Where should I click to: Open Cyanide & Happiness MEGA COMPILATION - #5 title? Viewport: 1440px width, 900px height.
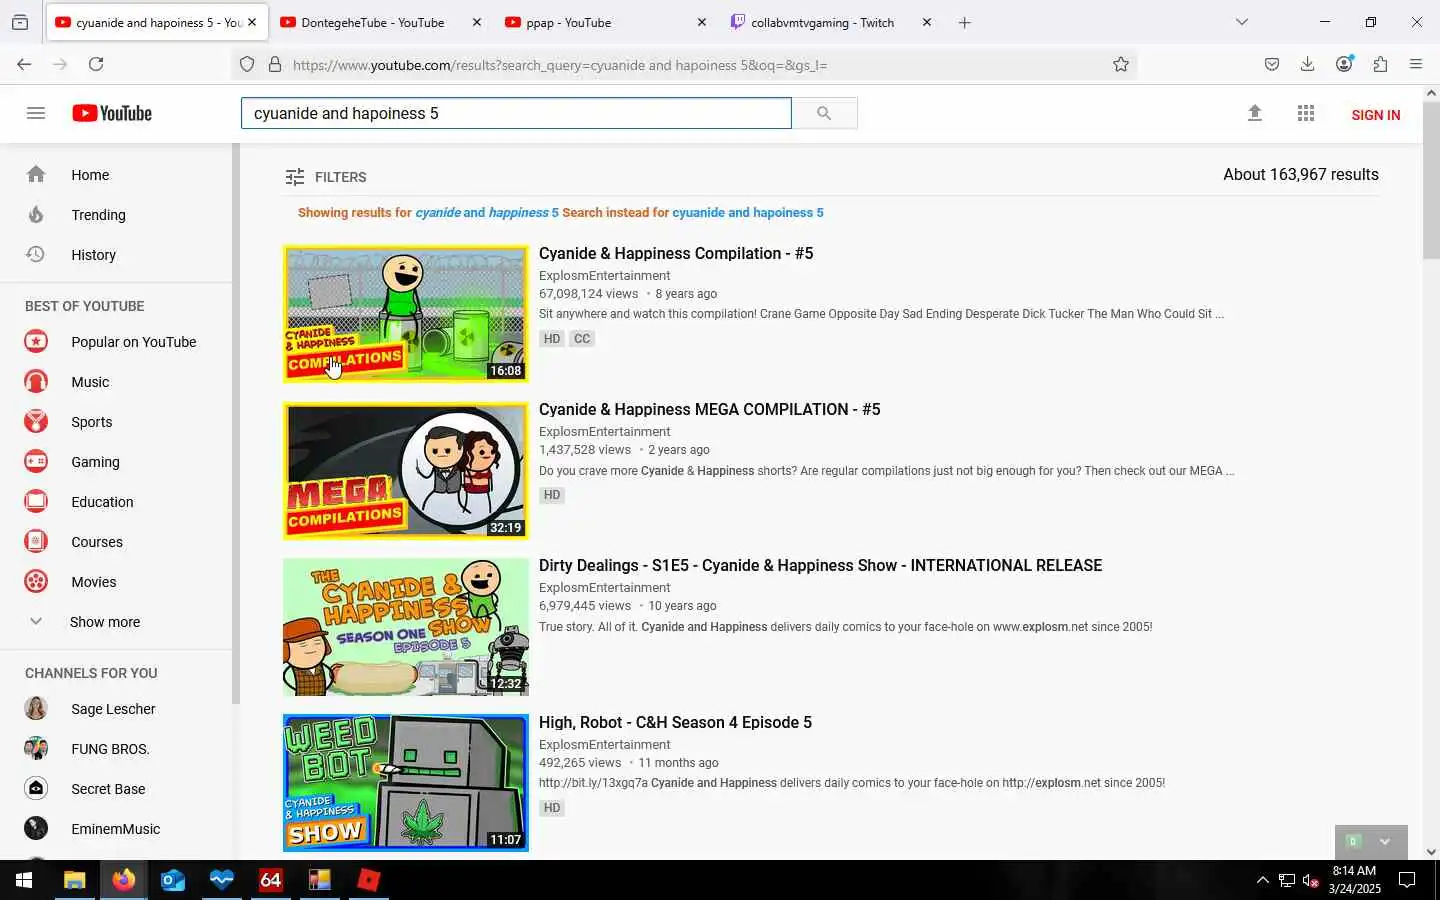pos(709,410)
